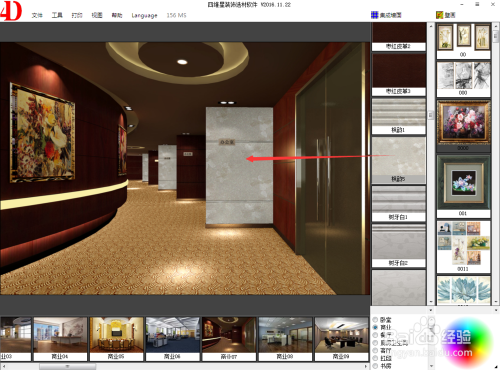This screenshot has width=500, height=370.
Task: Click mural list scroll-up arrow
Action: point(495,26)
